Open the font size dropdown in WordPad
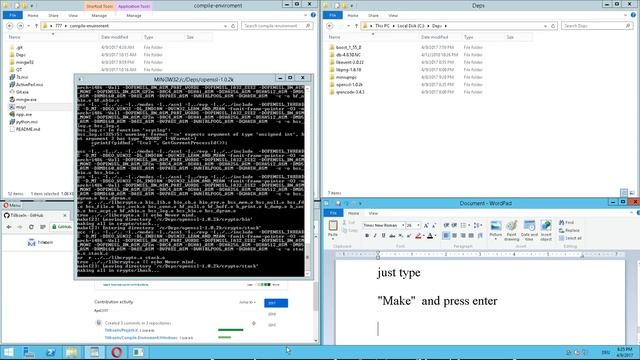 point(418,225)
